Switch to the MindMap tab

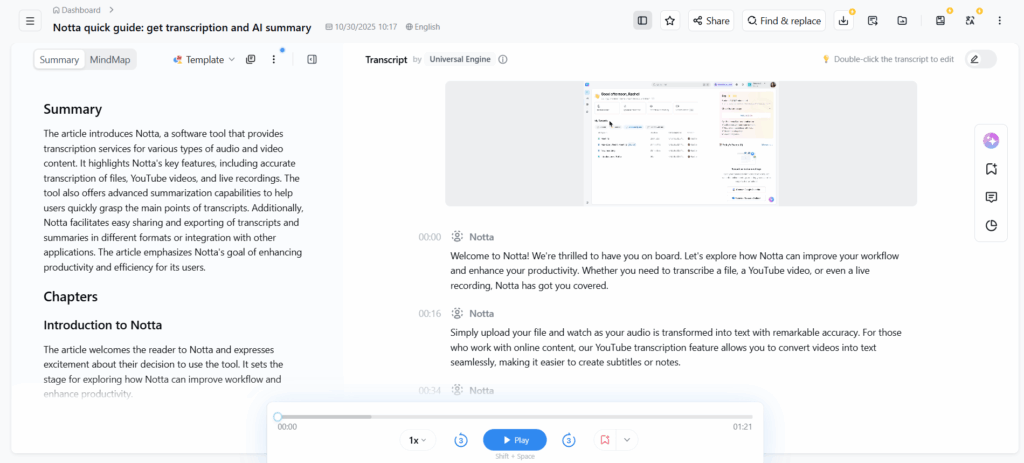pos(110,59)
